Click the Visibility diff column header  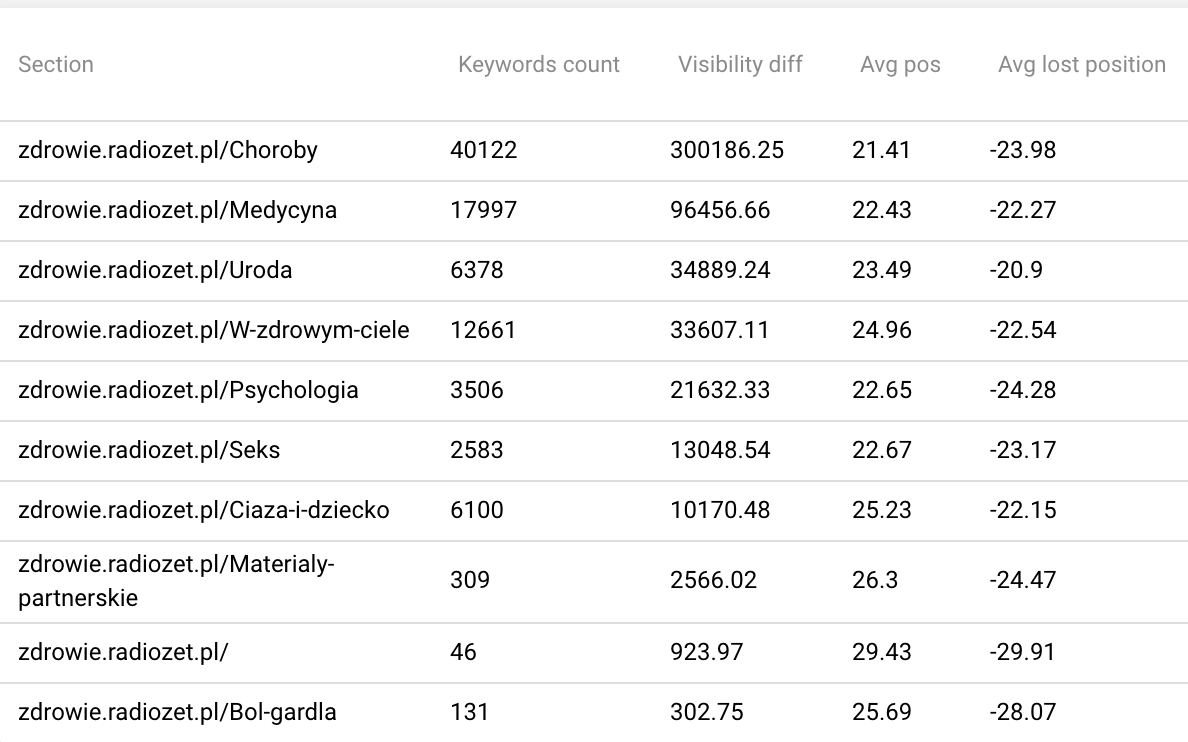[740, 64]
